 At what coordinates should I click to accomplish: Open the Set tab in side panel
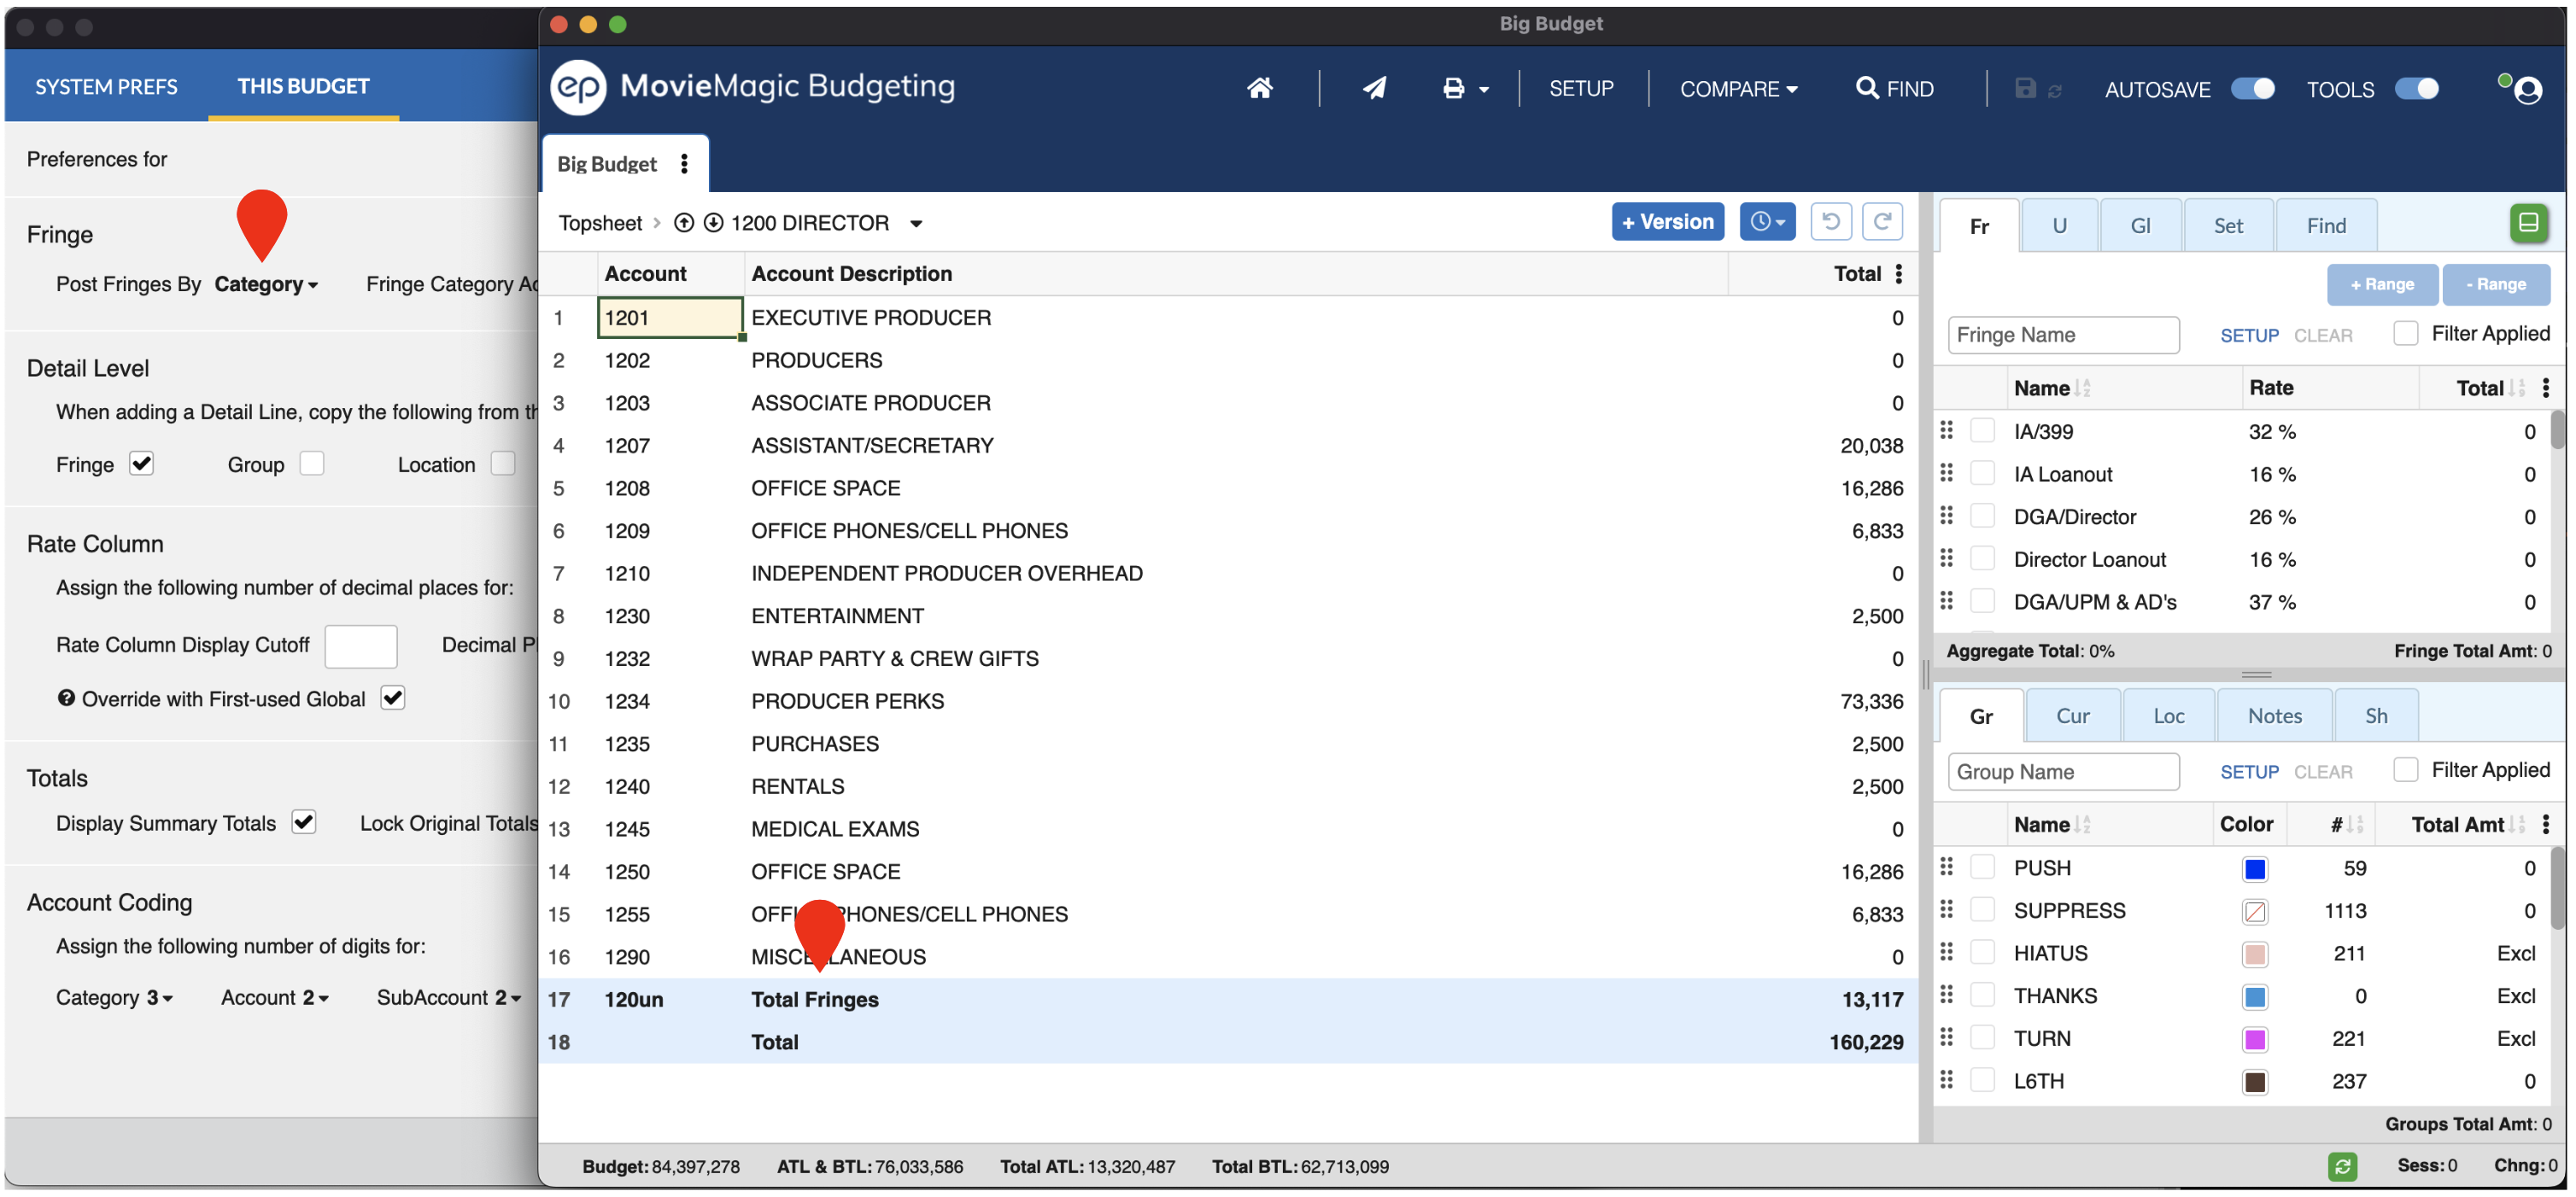click(2228, 226)
